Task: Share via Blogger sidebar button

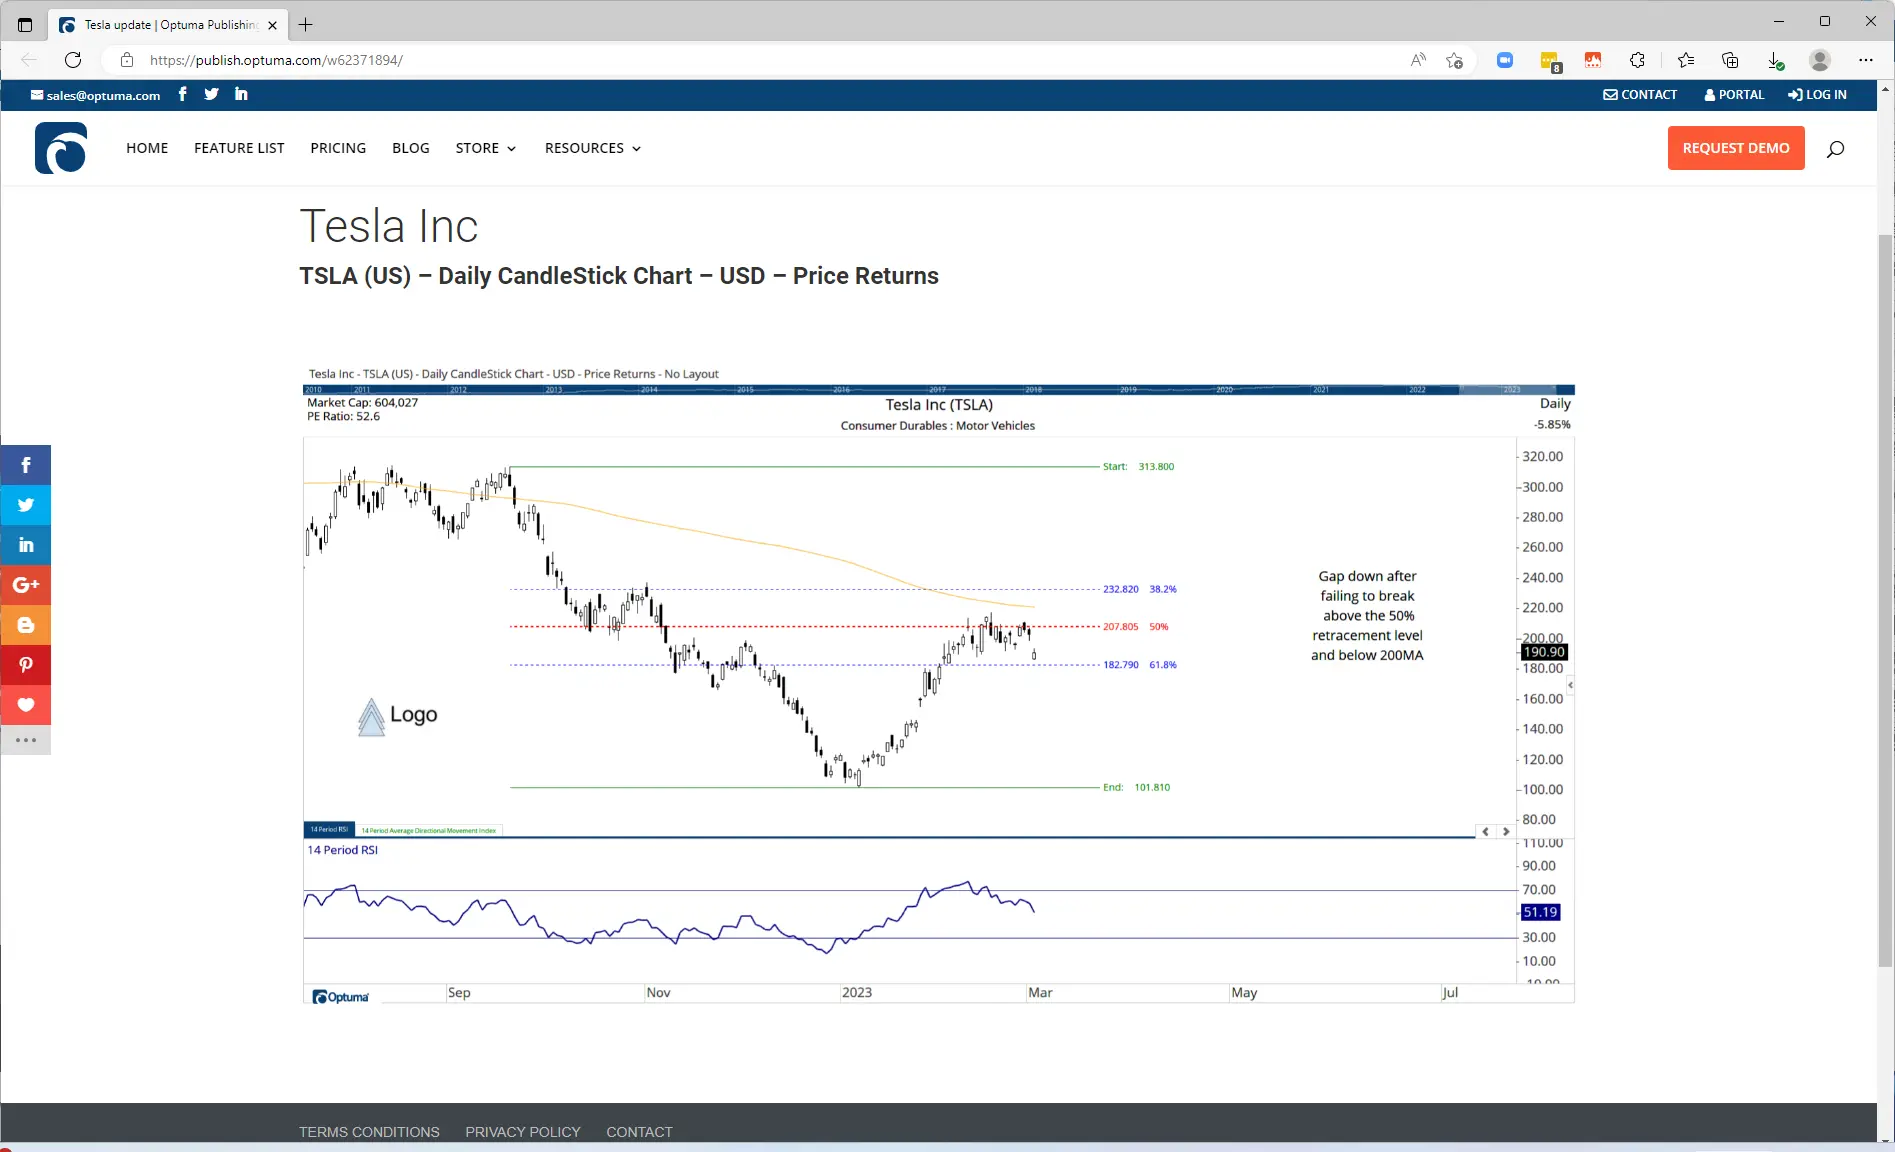Action: (26, 625)
